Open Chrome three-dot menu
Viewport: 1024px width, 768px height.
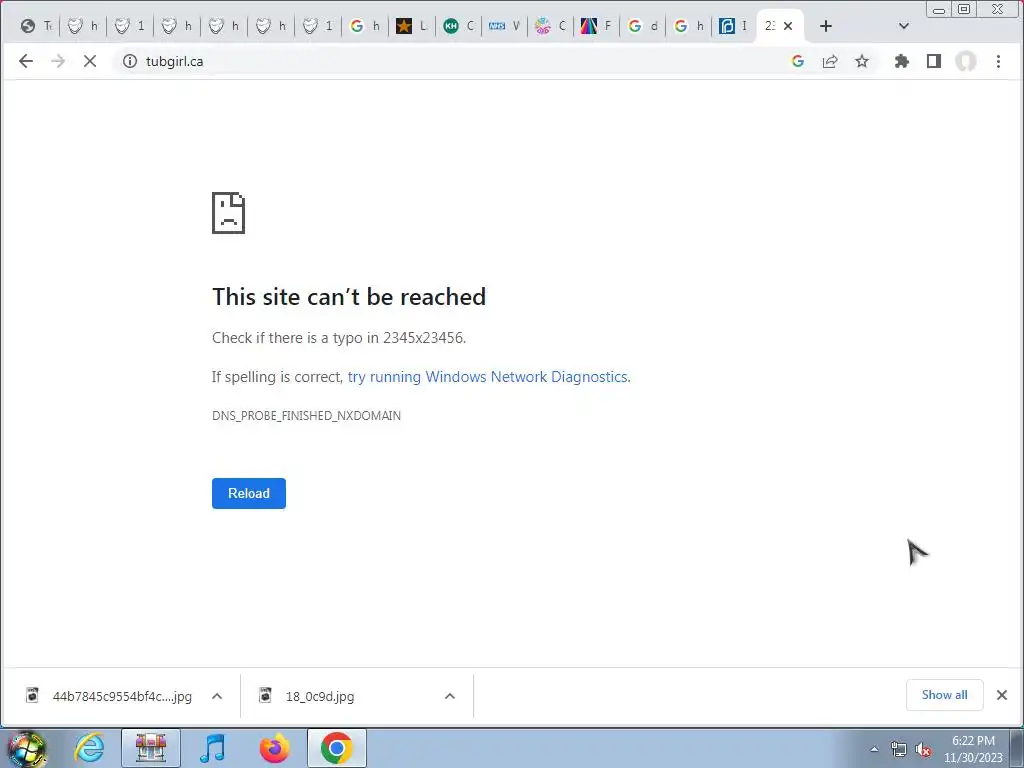point(998,61)
